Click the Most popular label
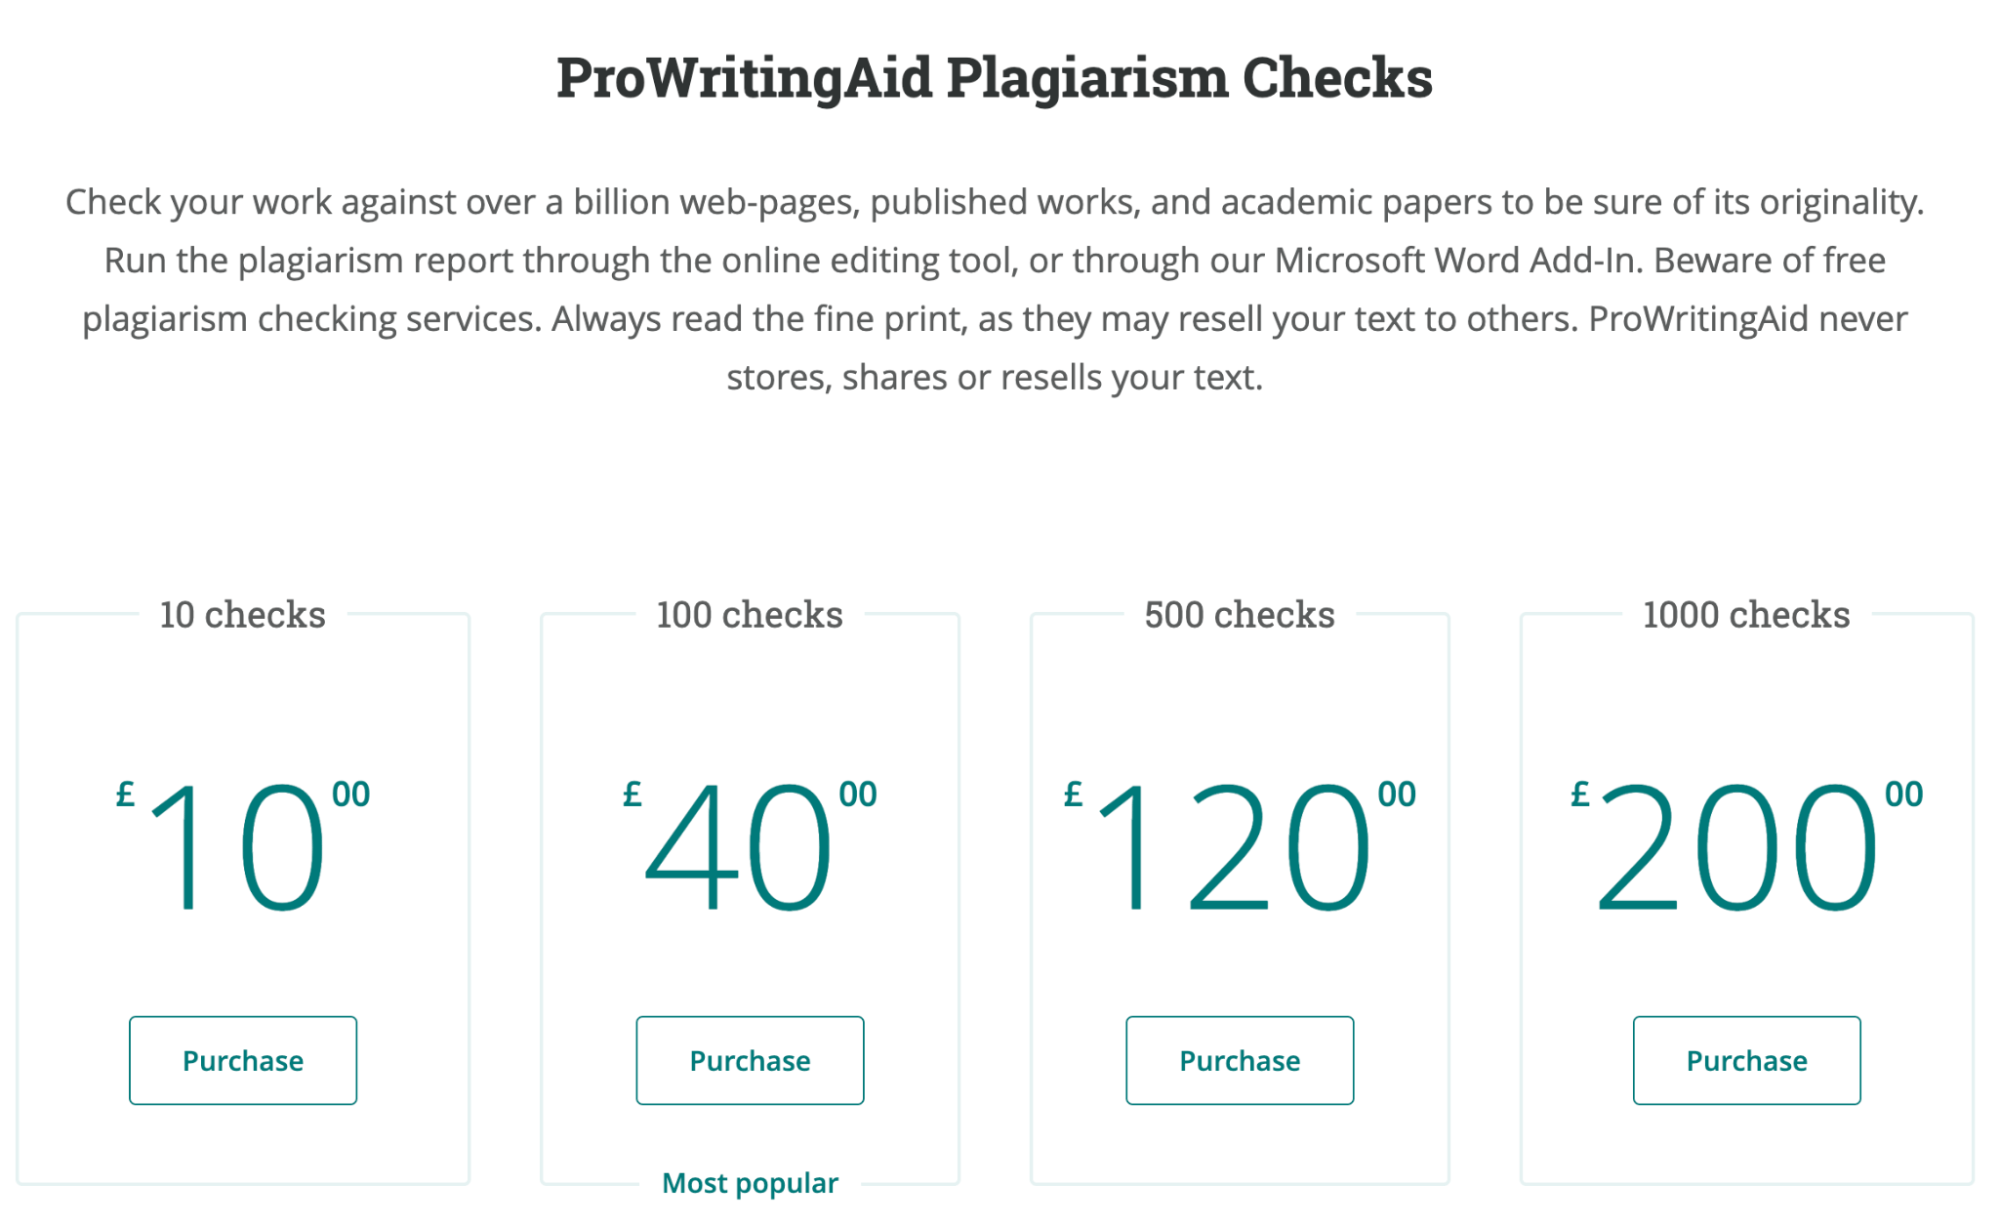1999x1214 pixels. click(749, 1183)
